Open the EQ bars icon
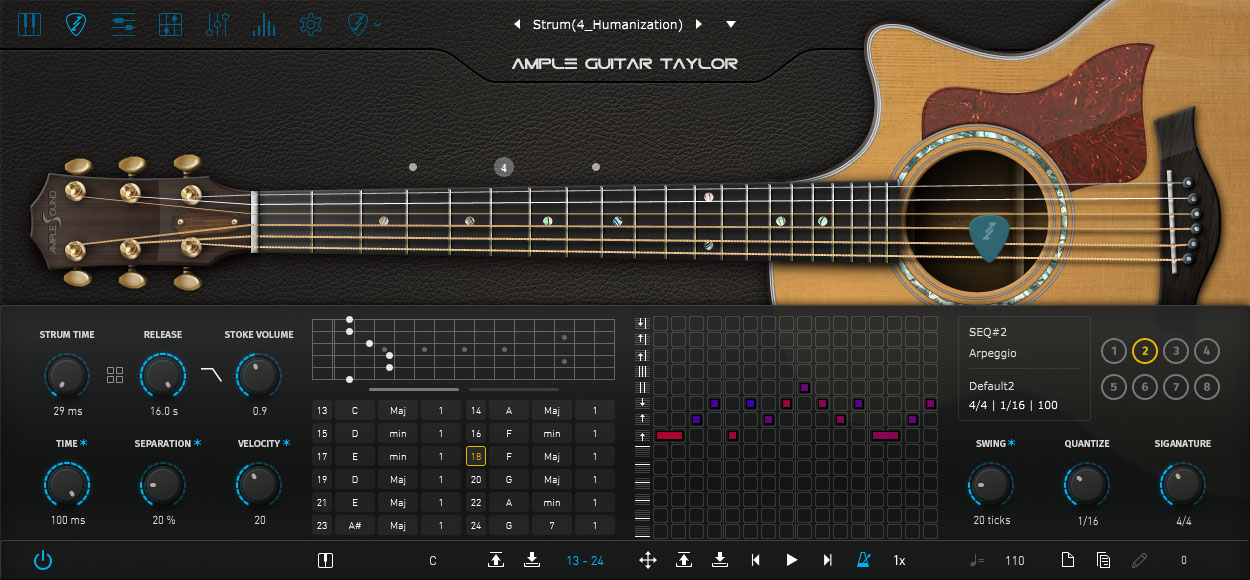1250x580 pixels. (264, 24)
